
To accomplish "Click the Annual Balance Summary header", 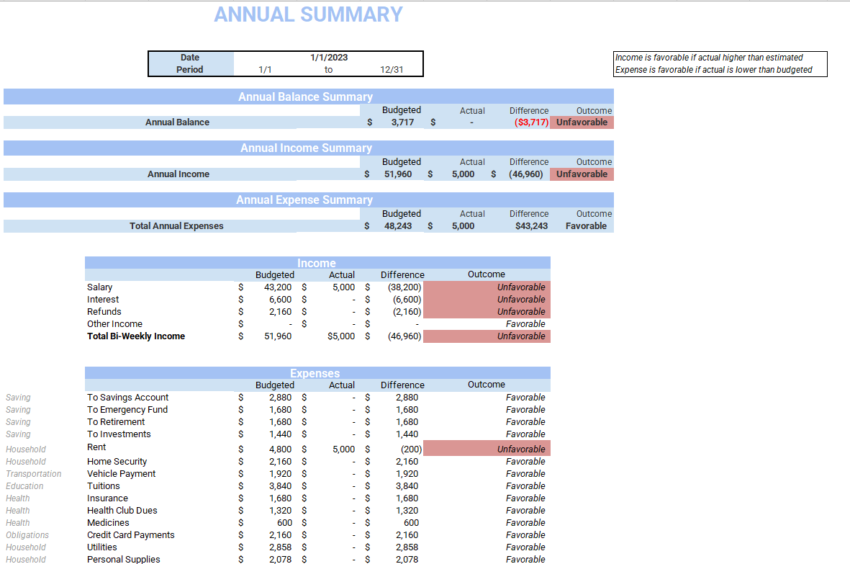I will coord(305,97).
